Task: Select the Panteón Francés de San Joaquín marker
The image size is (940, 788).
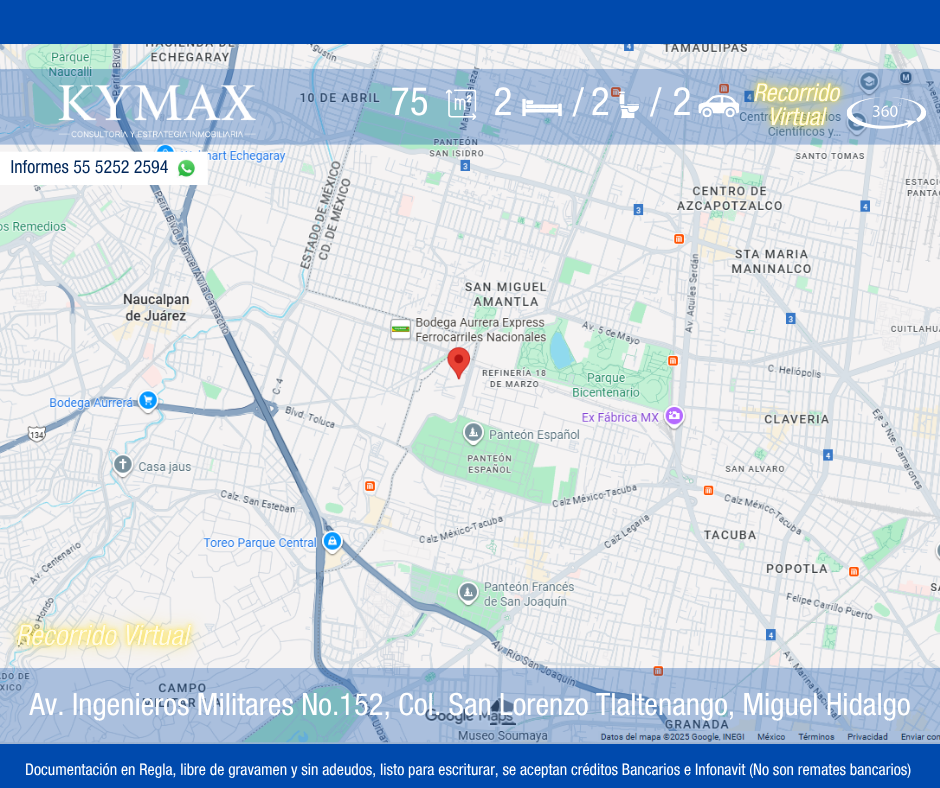Action: [x=467, y=593]
